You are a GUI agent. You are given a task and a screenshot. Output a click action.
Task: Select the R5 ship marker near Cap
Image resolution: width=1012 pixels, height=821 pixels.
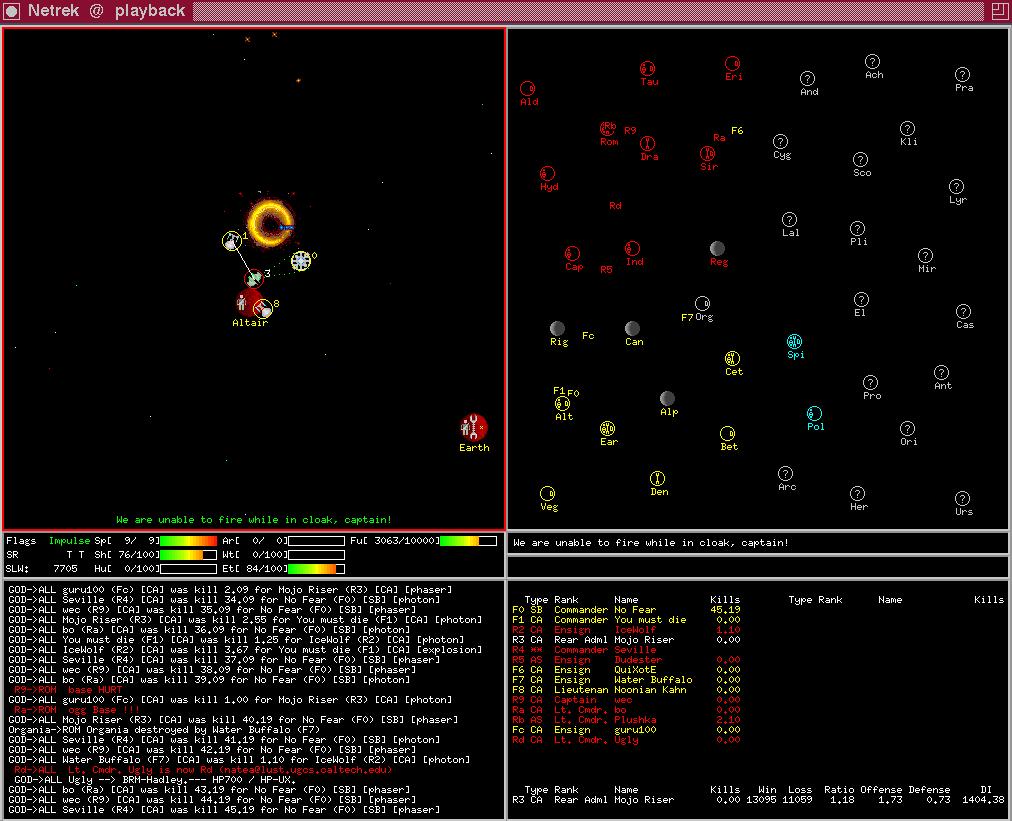pyautogui.click(x=606, y=270)
